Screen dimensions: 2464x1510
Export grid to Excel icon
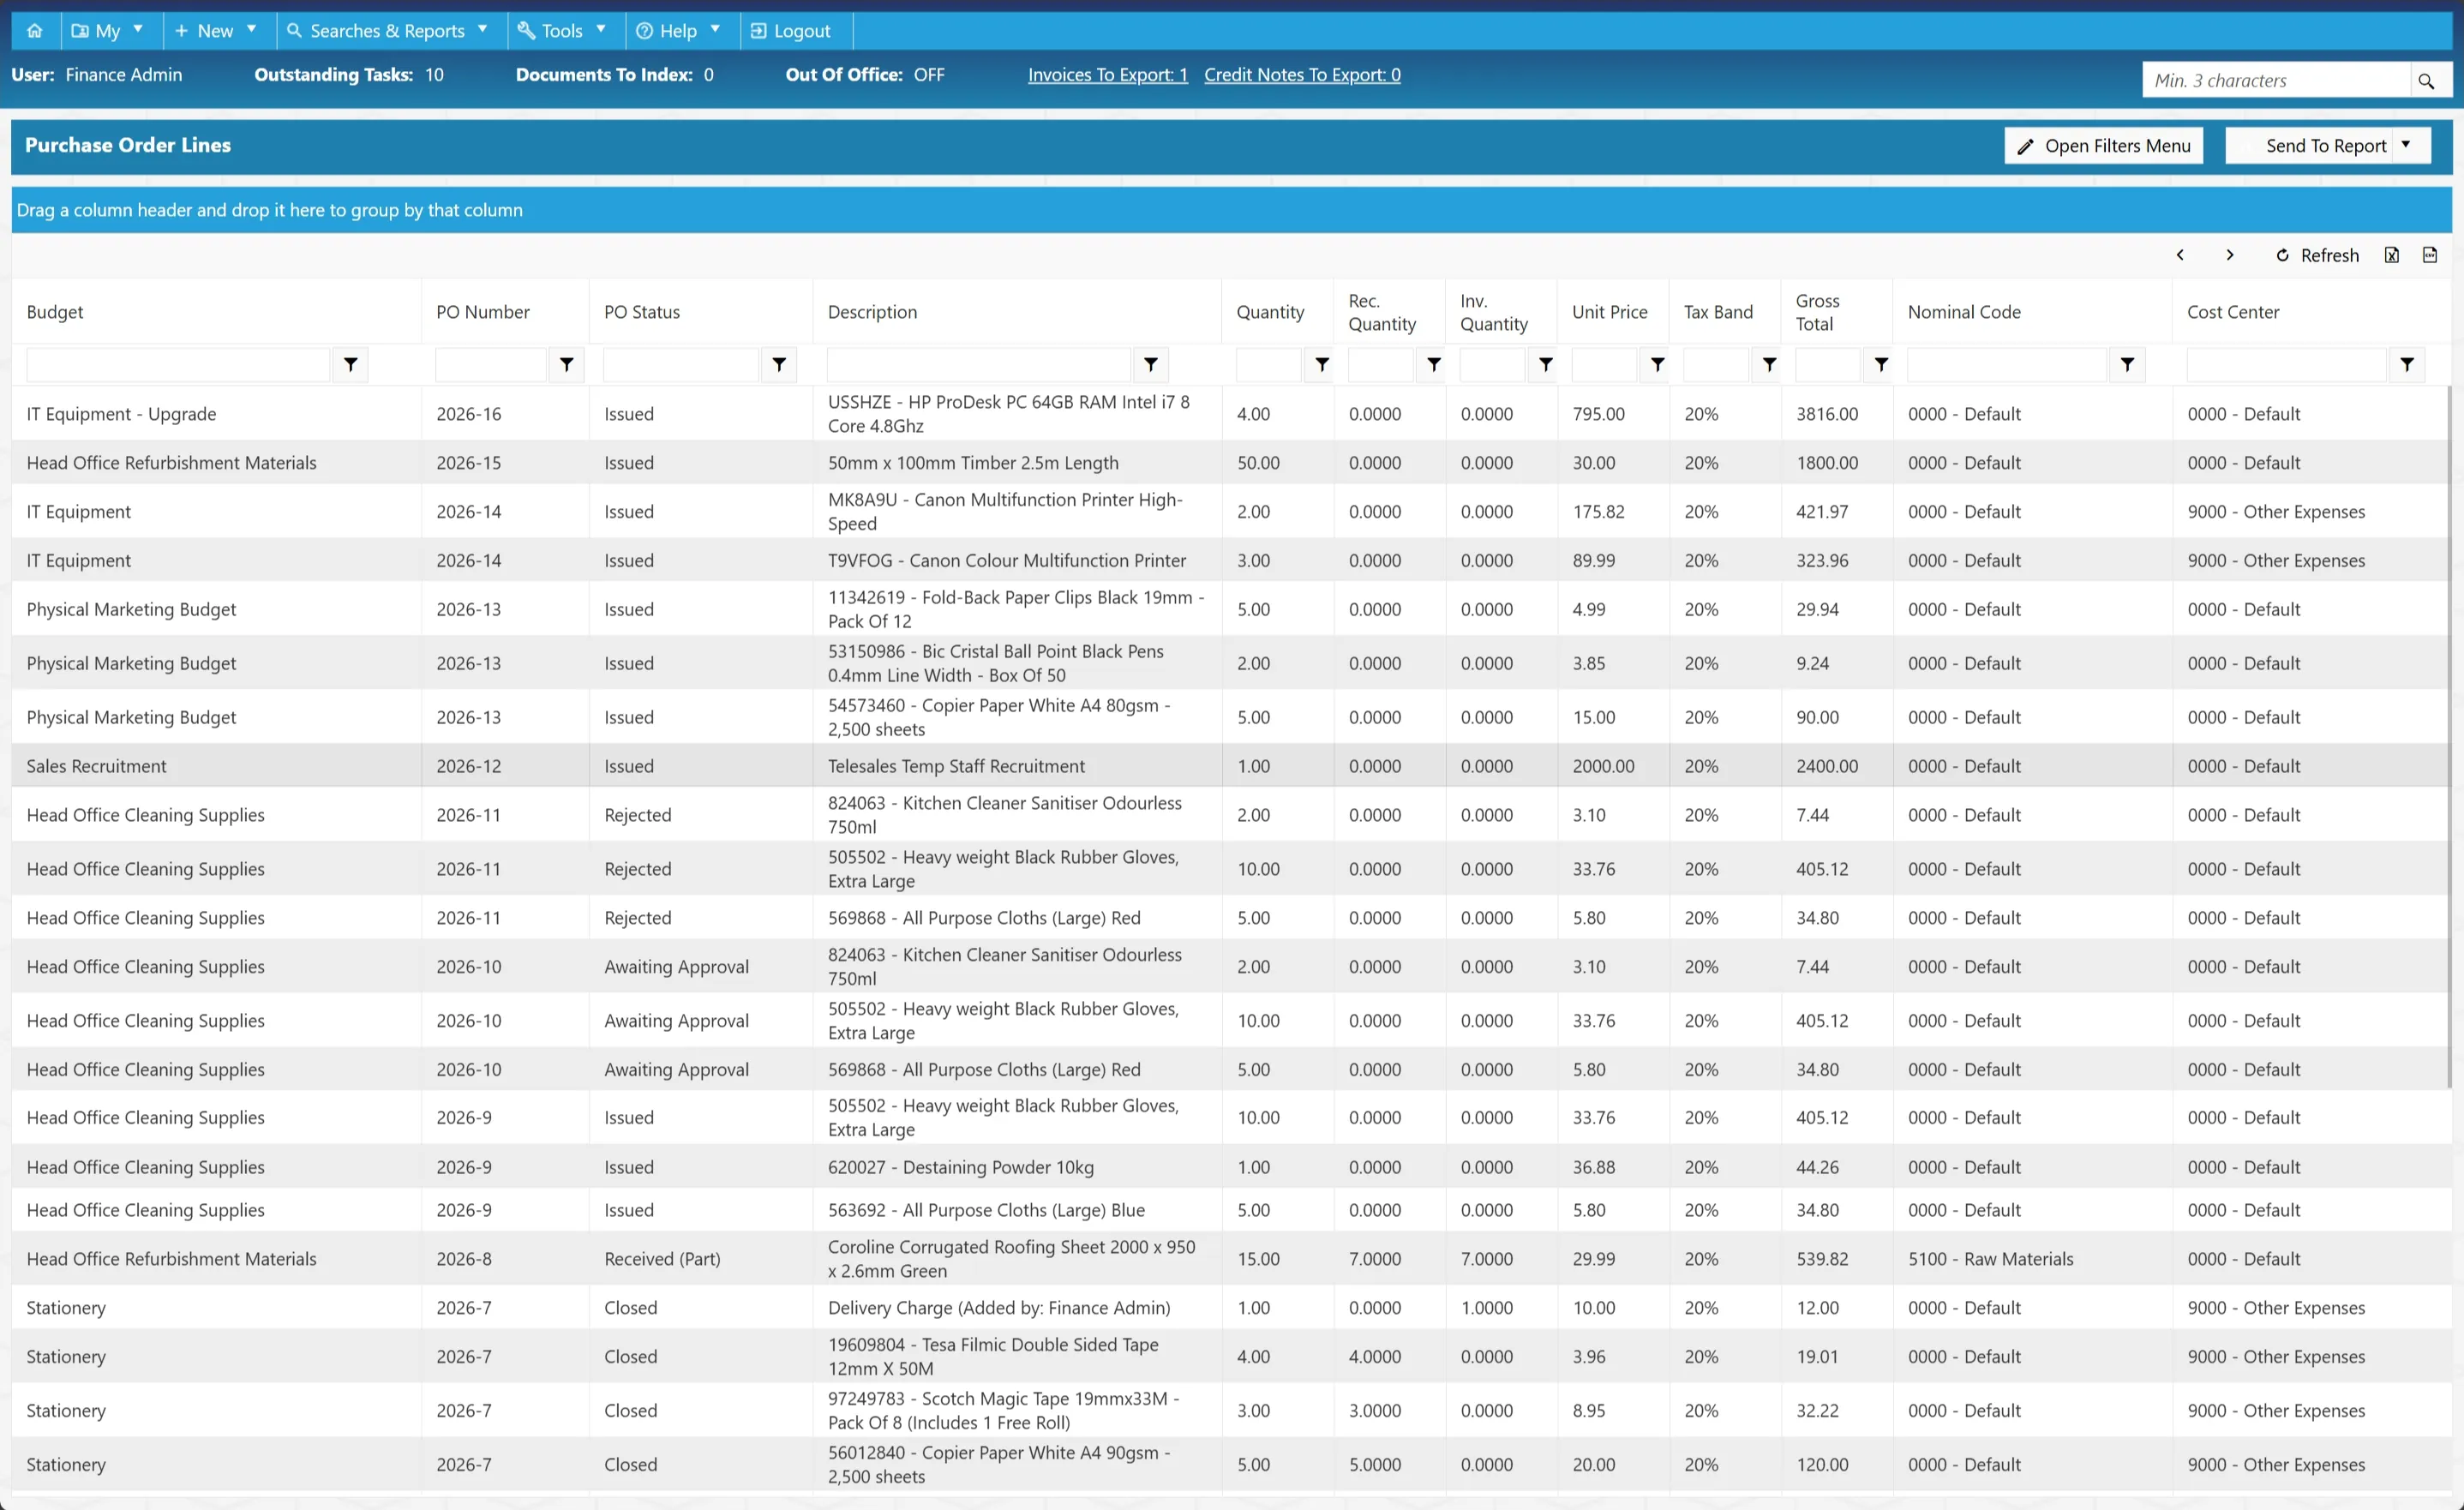2392,255
